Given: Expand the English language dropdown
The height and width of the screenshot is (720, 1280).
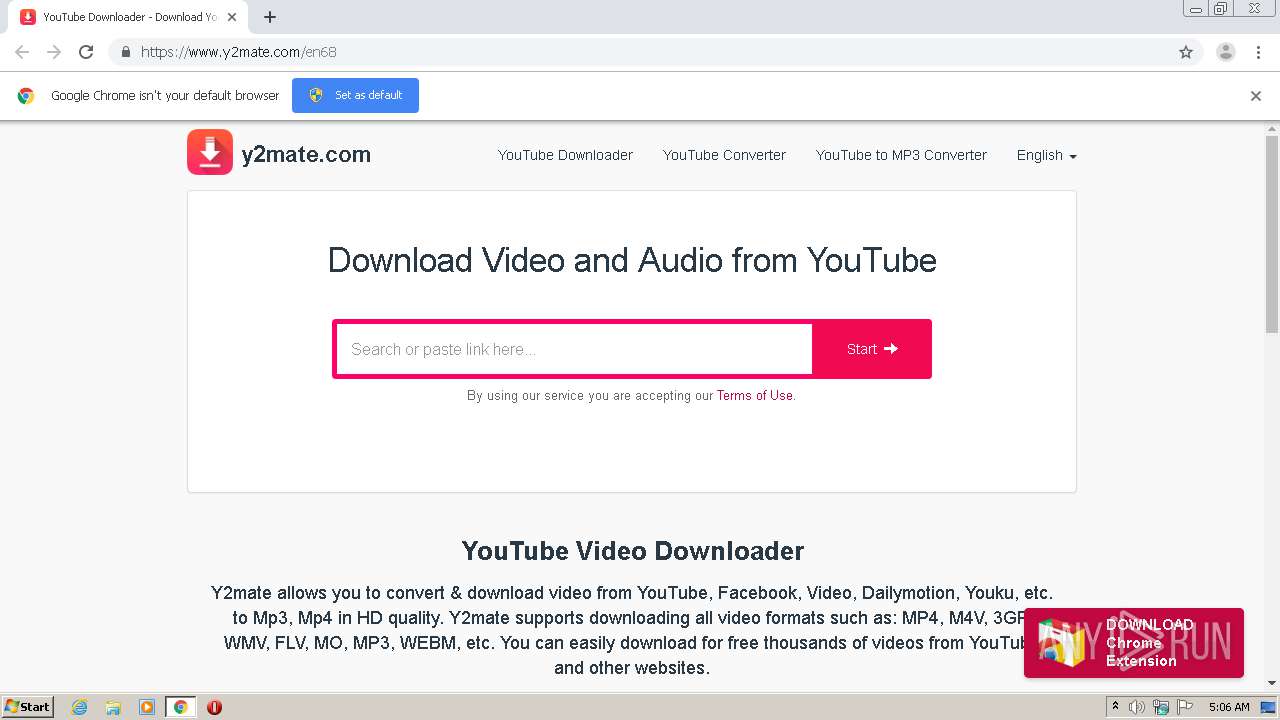Looking at the screenshot, I should (1046, 155).
